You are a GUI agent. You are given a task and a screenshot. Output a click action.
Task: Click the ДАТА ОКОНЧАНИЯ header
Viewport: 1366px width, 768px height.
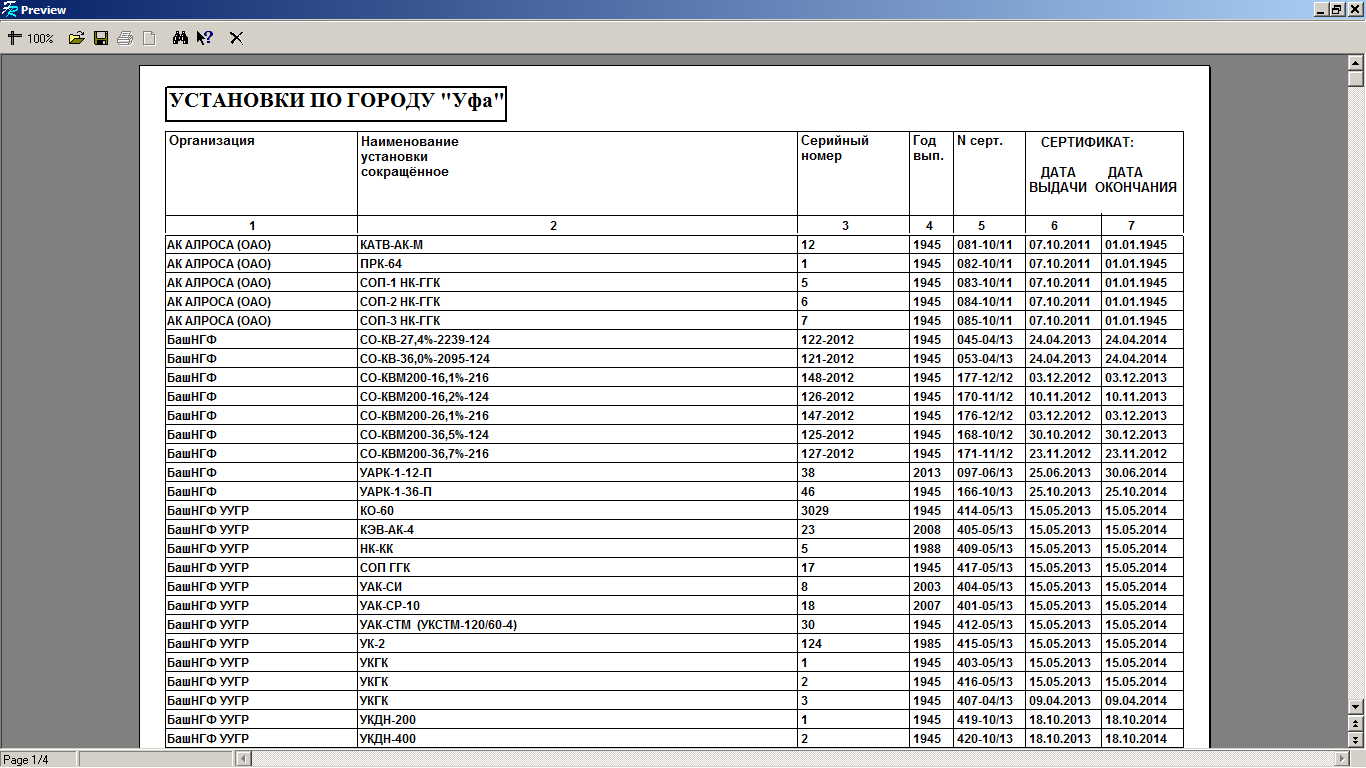(x=1136, y=180)
